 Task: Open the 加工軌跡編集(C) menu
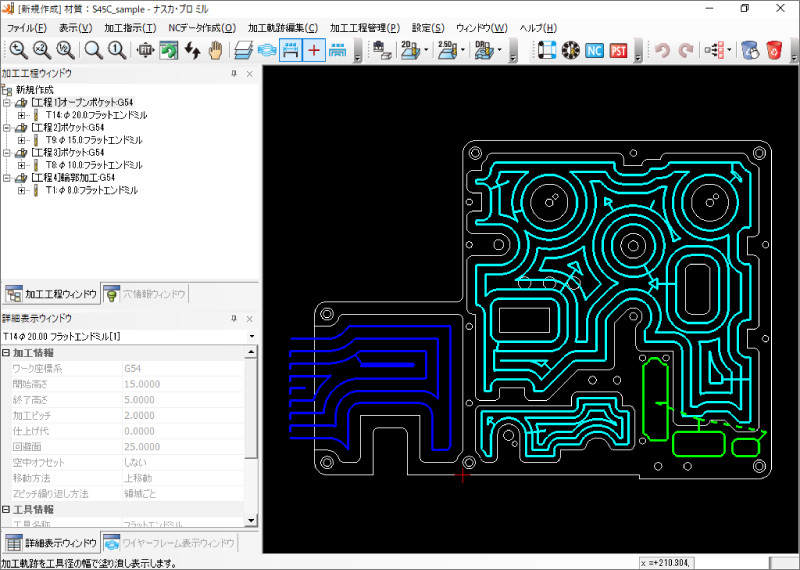pyautogui.click(x=283, y=28)
